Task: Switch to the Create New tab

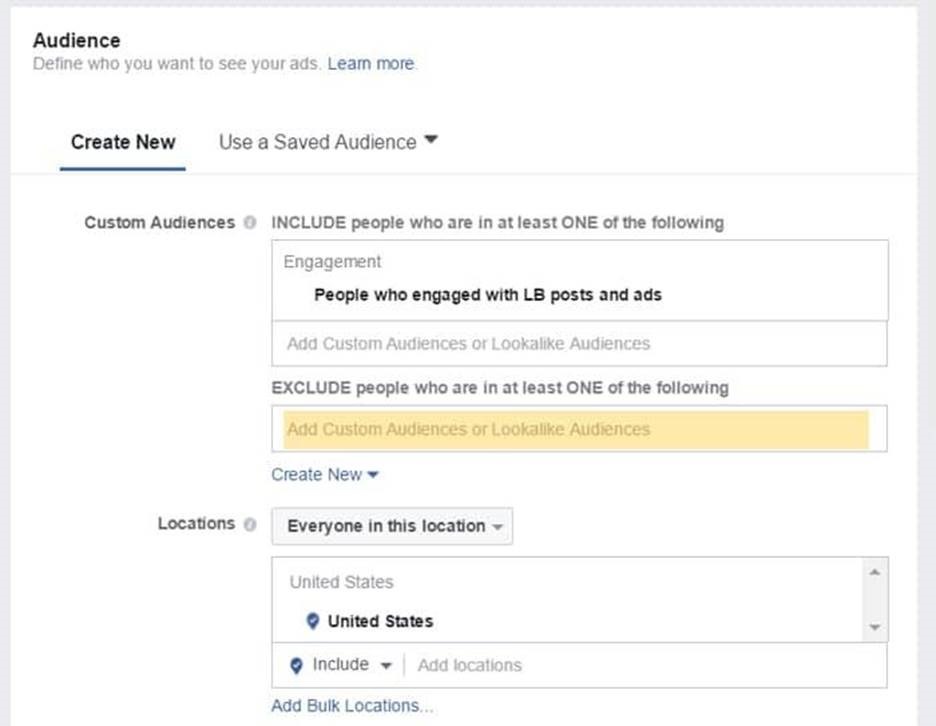Action: (x=123, y=142)
